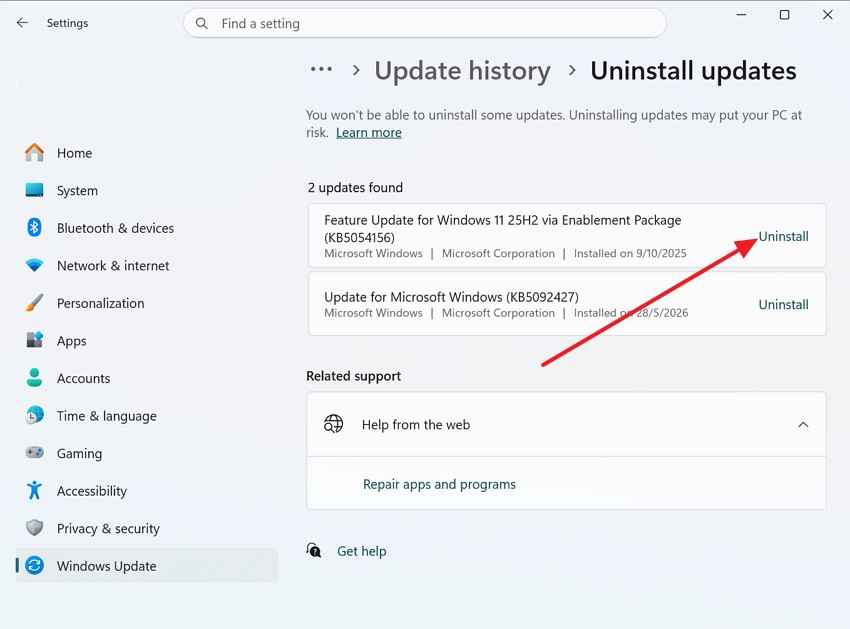Image resolution: width=850 pixels, height=629 pixels.
Task: Open Network & internet label
Action: coord(113,266)
